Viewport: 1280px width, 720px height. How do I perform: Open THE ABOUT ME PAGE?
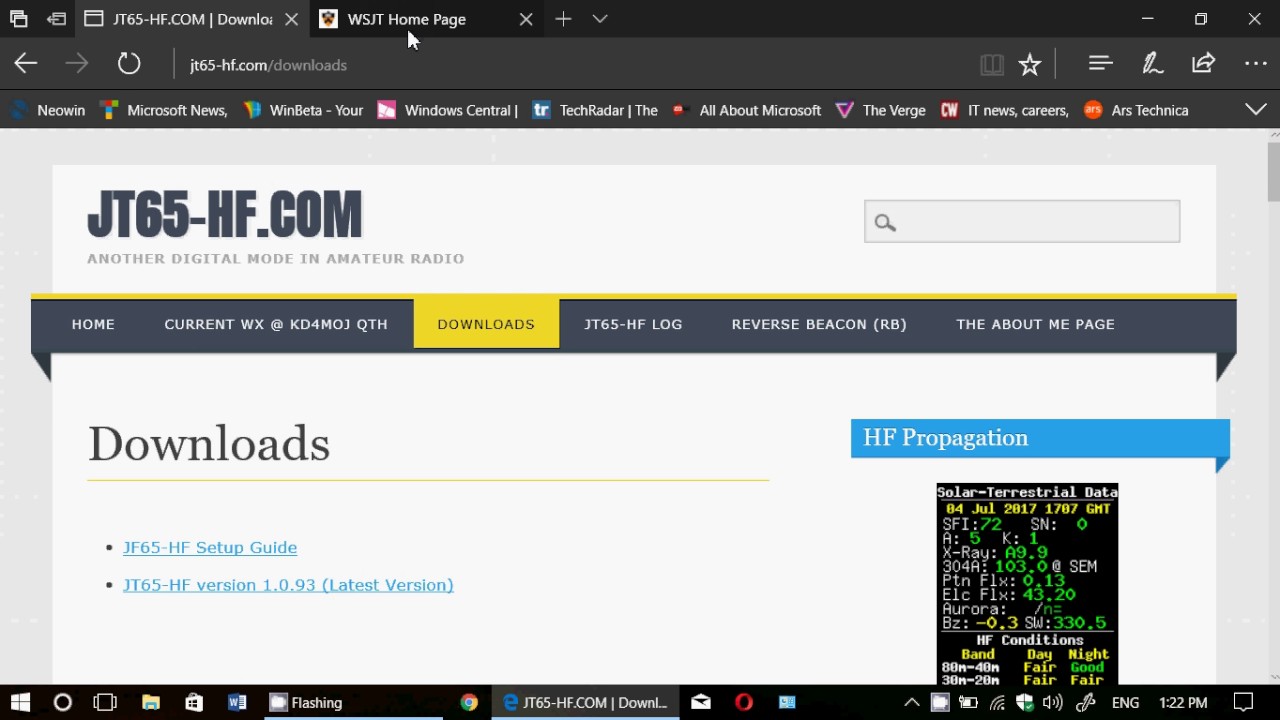click(x=1035, y=324)
